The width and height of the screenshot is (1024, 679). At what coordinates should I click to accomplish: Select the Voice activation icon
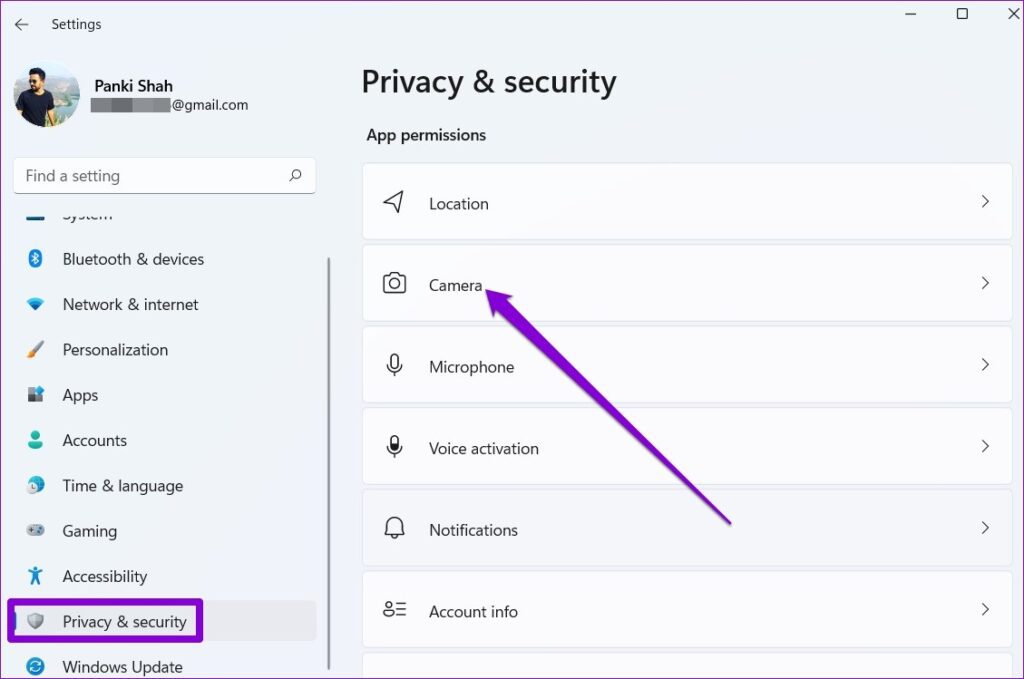coord(394,447)
